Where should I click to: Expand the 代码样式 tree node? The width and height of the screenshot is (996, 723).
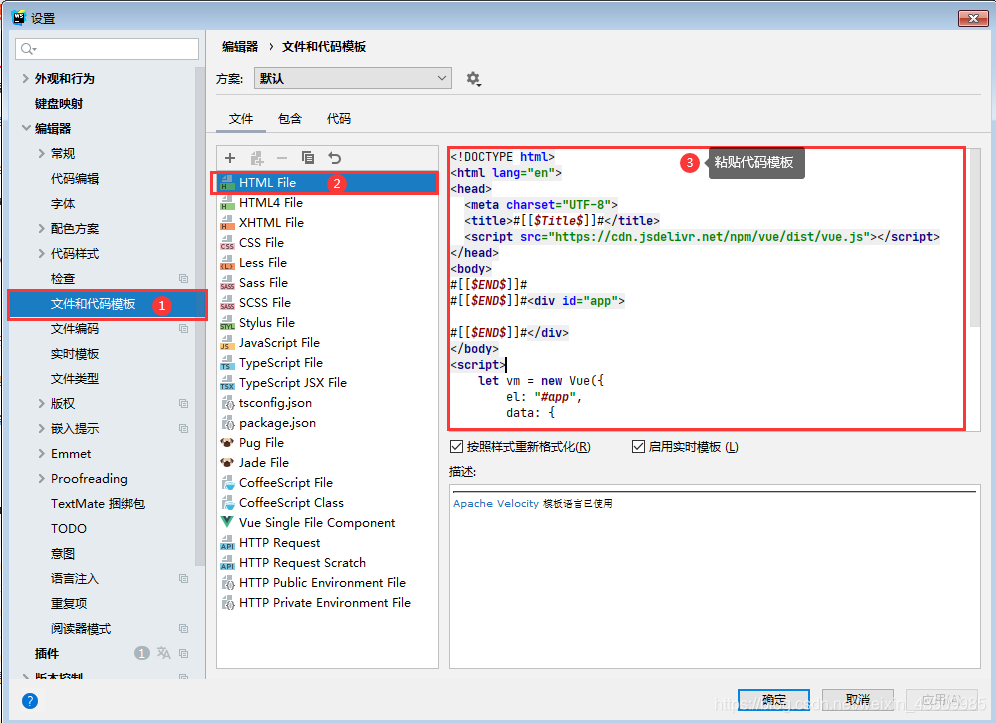tap(41, 253)
